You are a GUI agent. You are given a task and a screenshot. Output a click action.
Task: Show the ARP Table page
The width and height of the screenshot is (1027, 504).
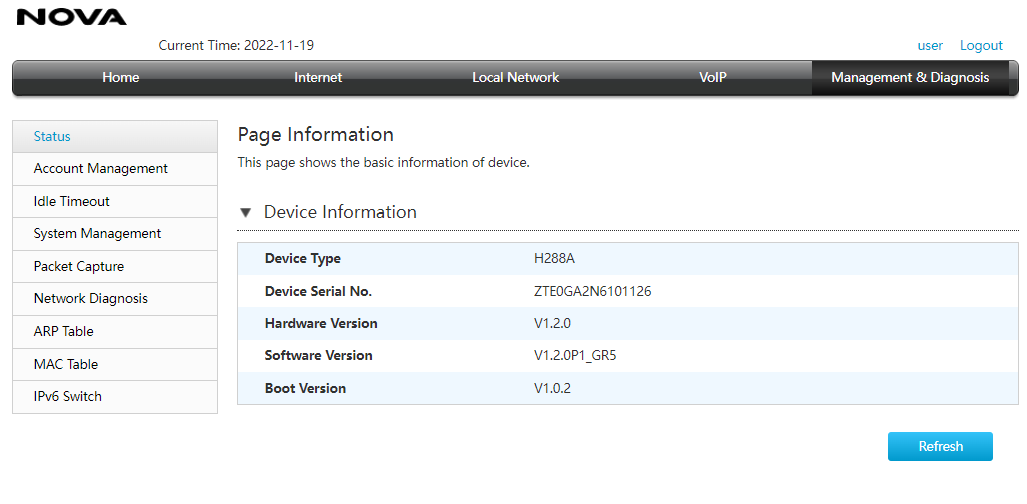pos(115,331)
